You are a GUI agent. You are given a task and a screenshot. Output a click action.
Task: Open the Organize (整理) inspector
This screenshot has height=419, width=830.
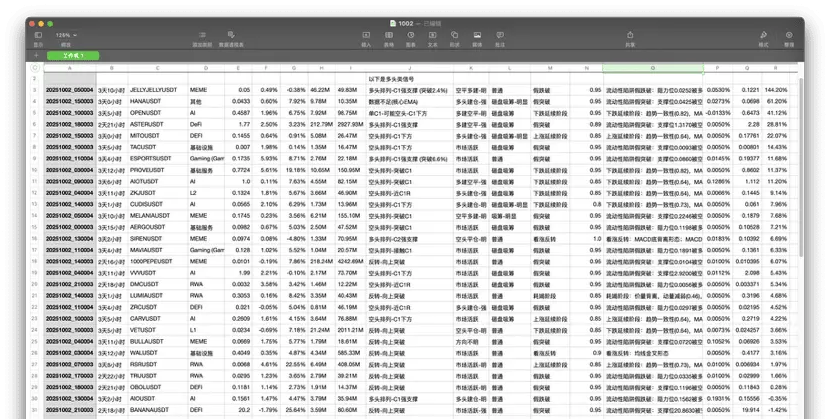789,35
